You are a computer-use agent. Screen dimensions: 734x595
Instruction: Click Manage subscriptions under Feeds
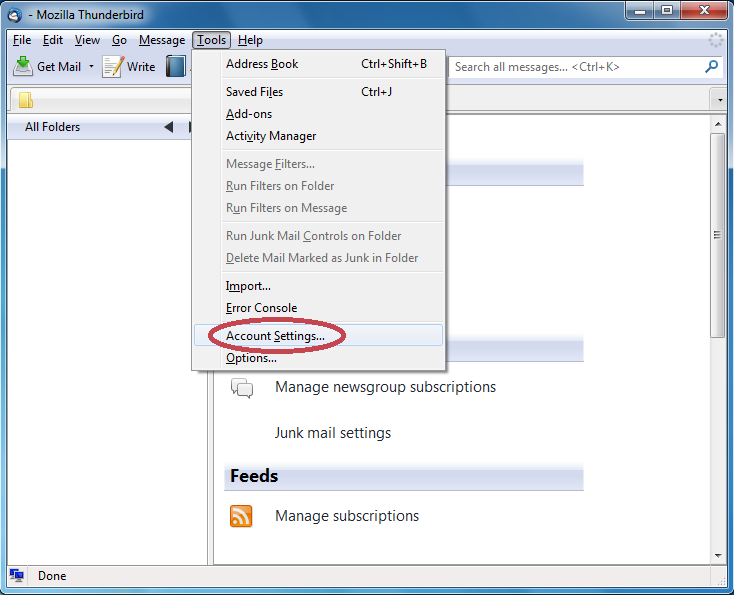[x=347, y=516]
